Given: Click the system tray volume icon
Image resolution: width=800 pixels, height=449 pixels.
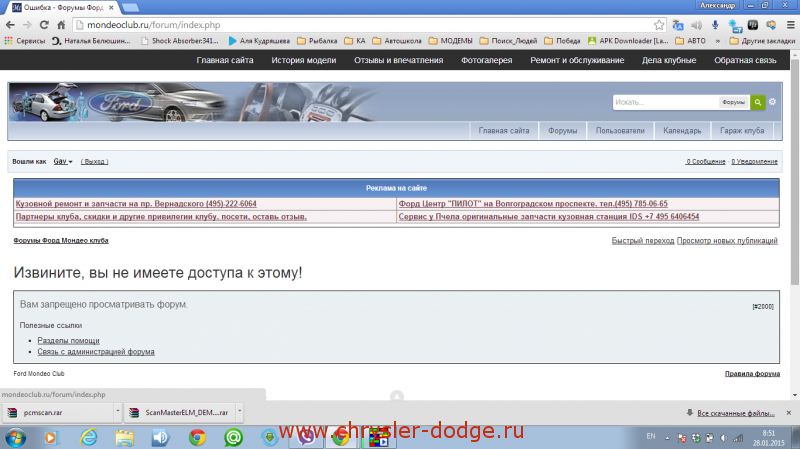Looking at the screenshot, I should (x=724, y=438).
